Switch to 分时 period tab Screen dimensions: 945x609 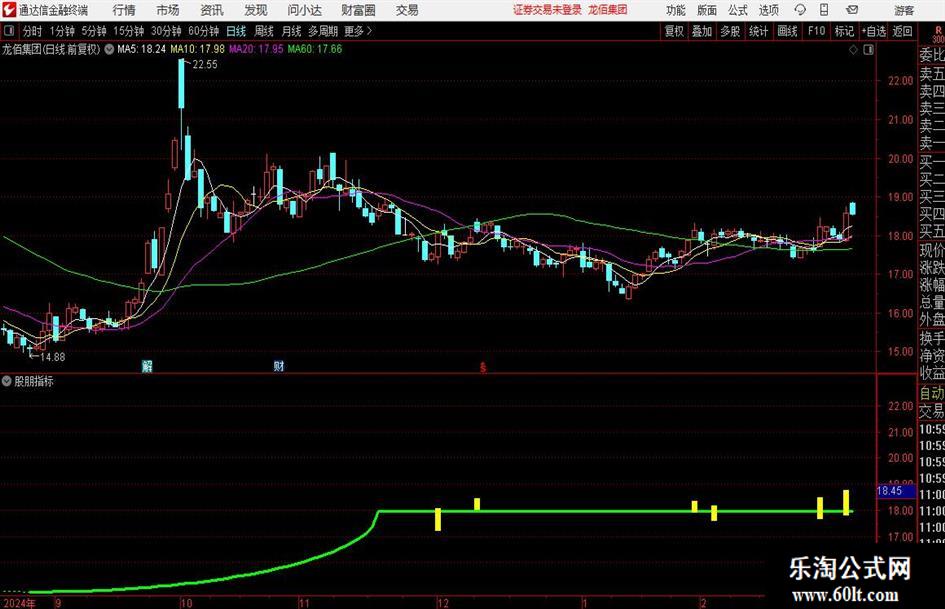pyautogui.click(x=33, y=31)
